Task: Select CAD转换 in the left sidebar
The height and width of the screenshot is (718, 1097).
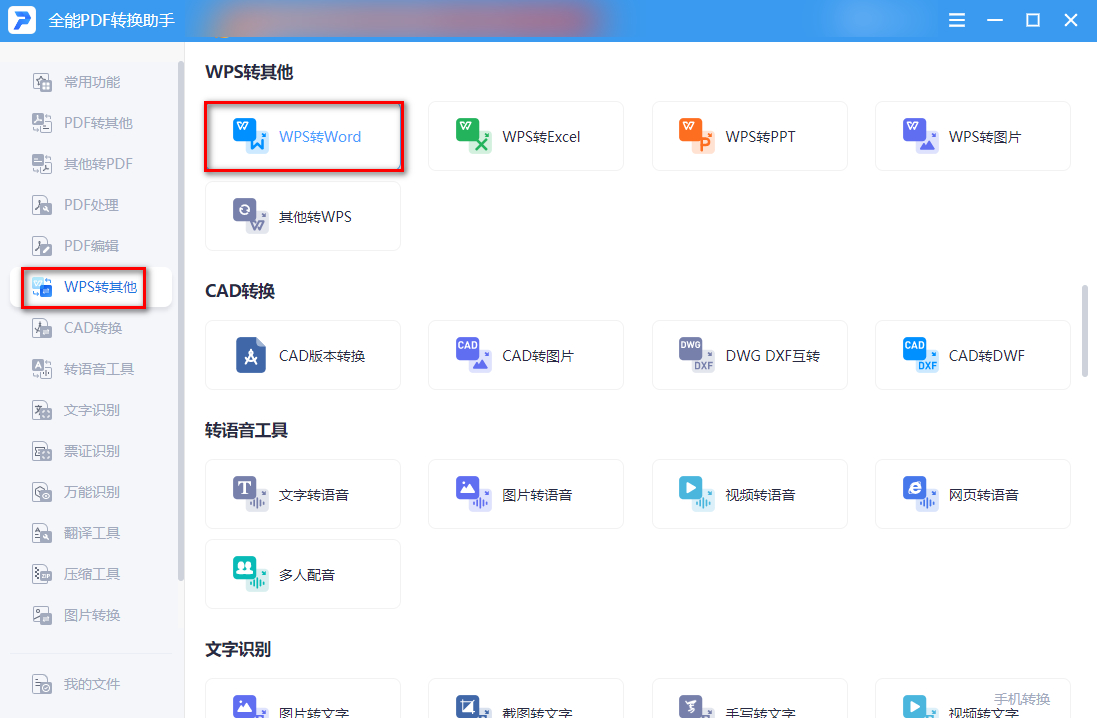Action: pos(90,327)
